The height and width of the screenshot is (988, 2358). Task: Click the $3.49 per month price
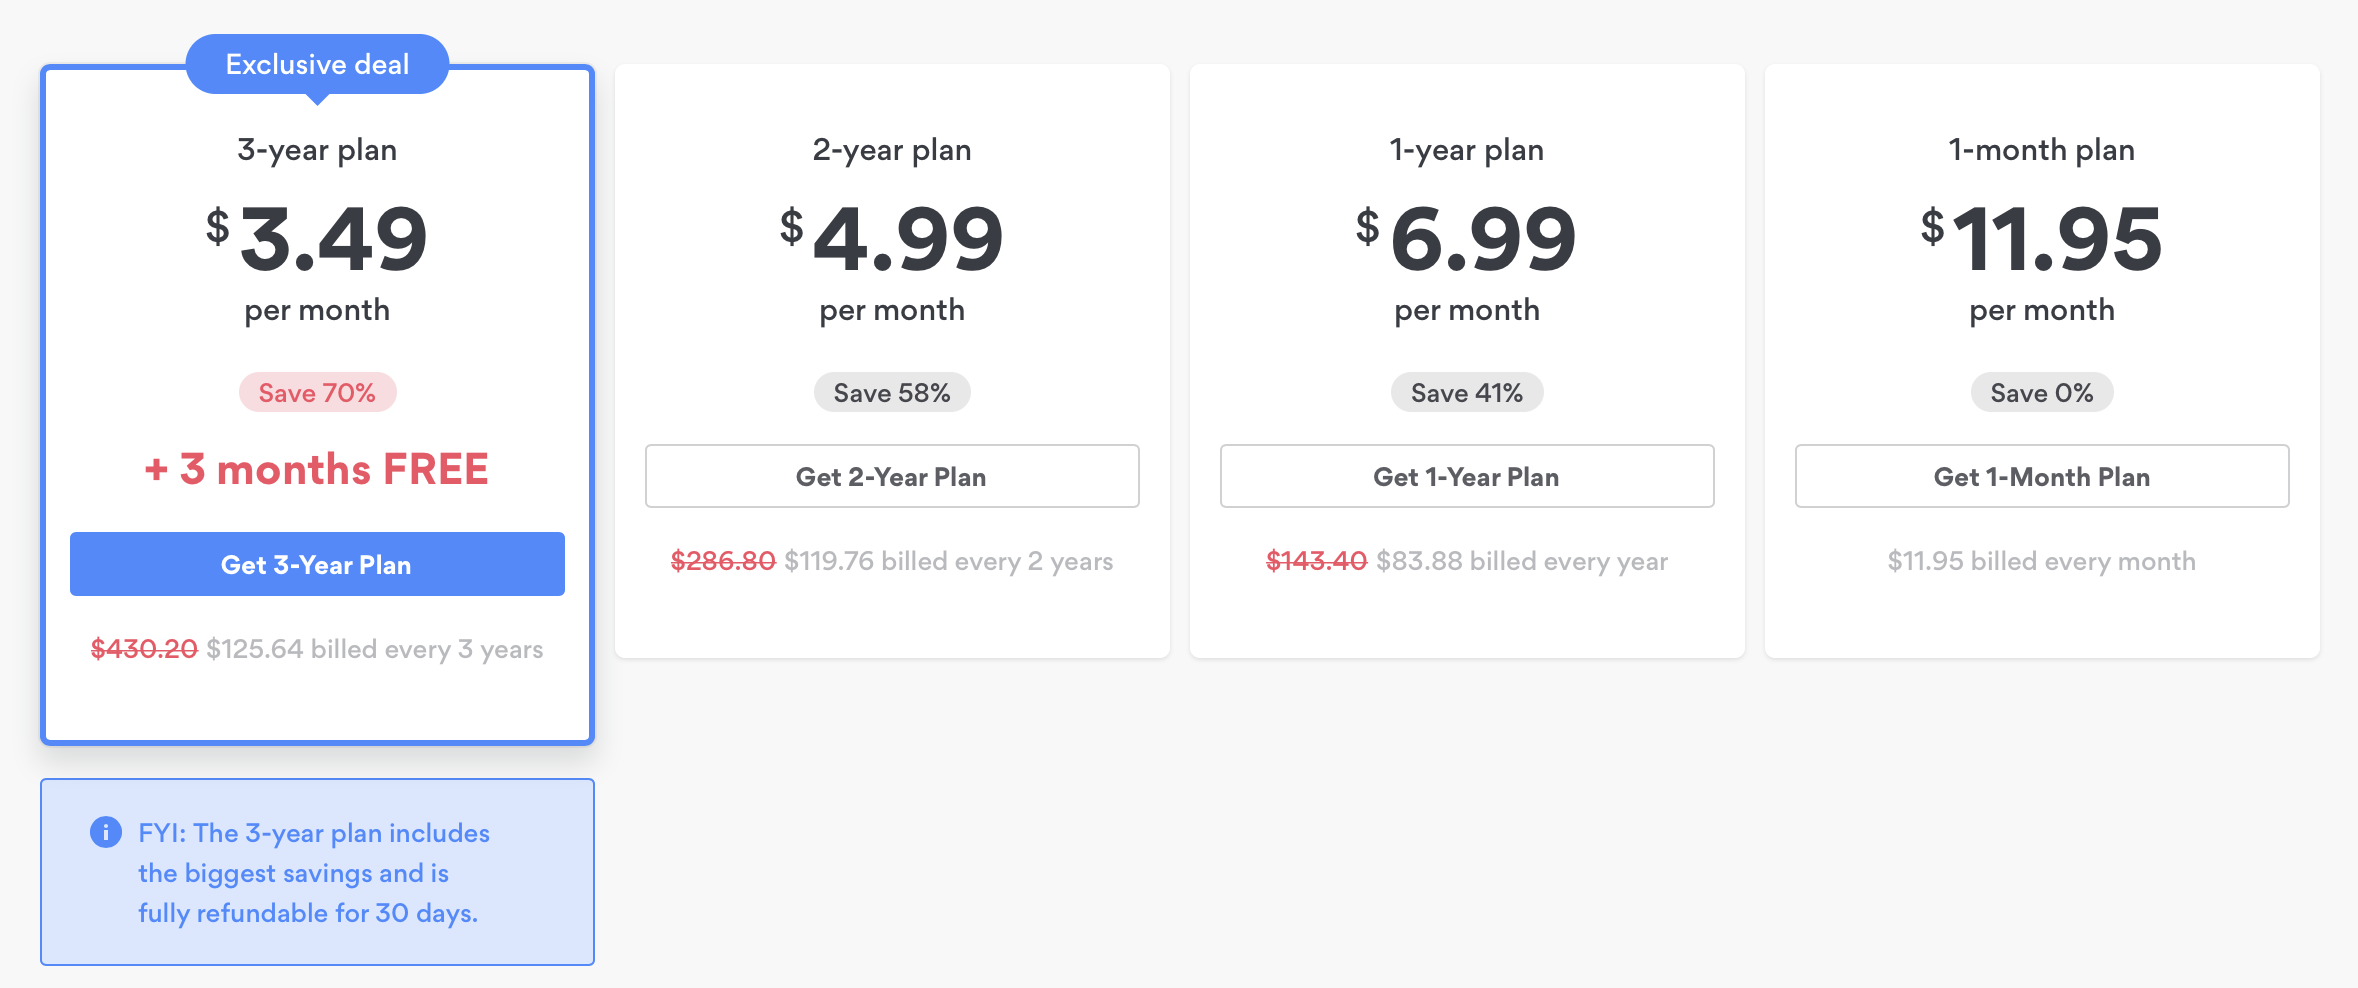coord(317,240)
